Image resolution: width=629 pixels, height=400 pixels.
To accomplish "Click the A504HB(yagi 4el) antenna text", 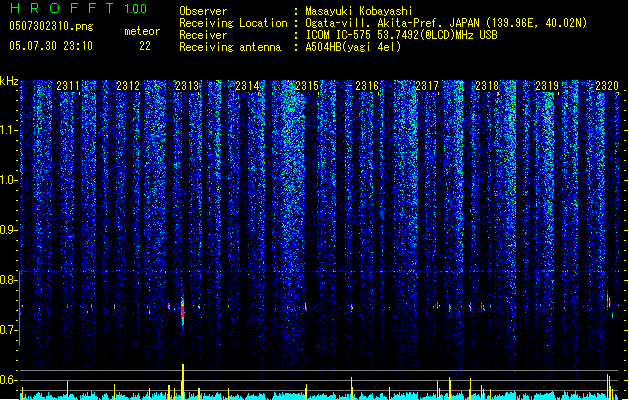I will pos(353,47).
